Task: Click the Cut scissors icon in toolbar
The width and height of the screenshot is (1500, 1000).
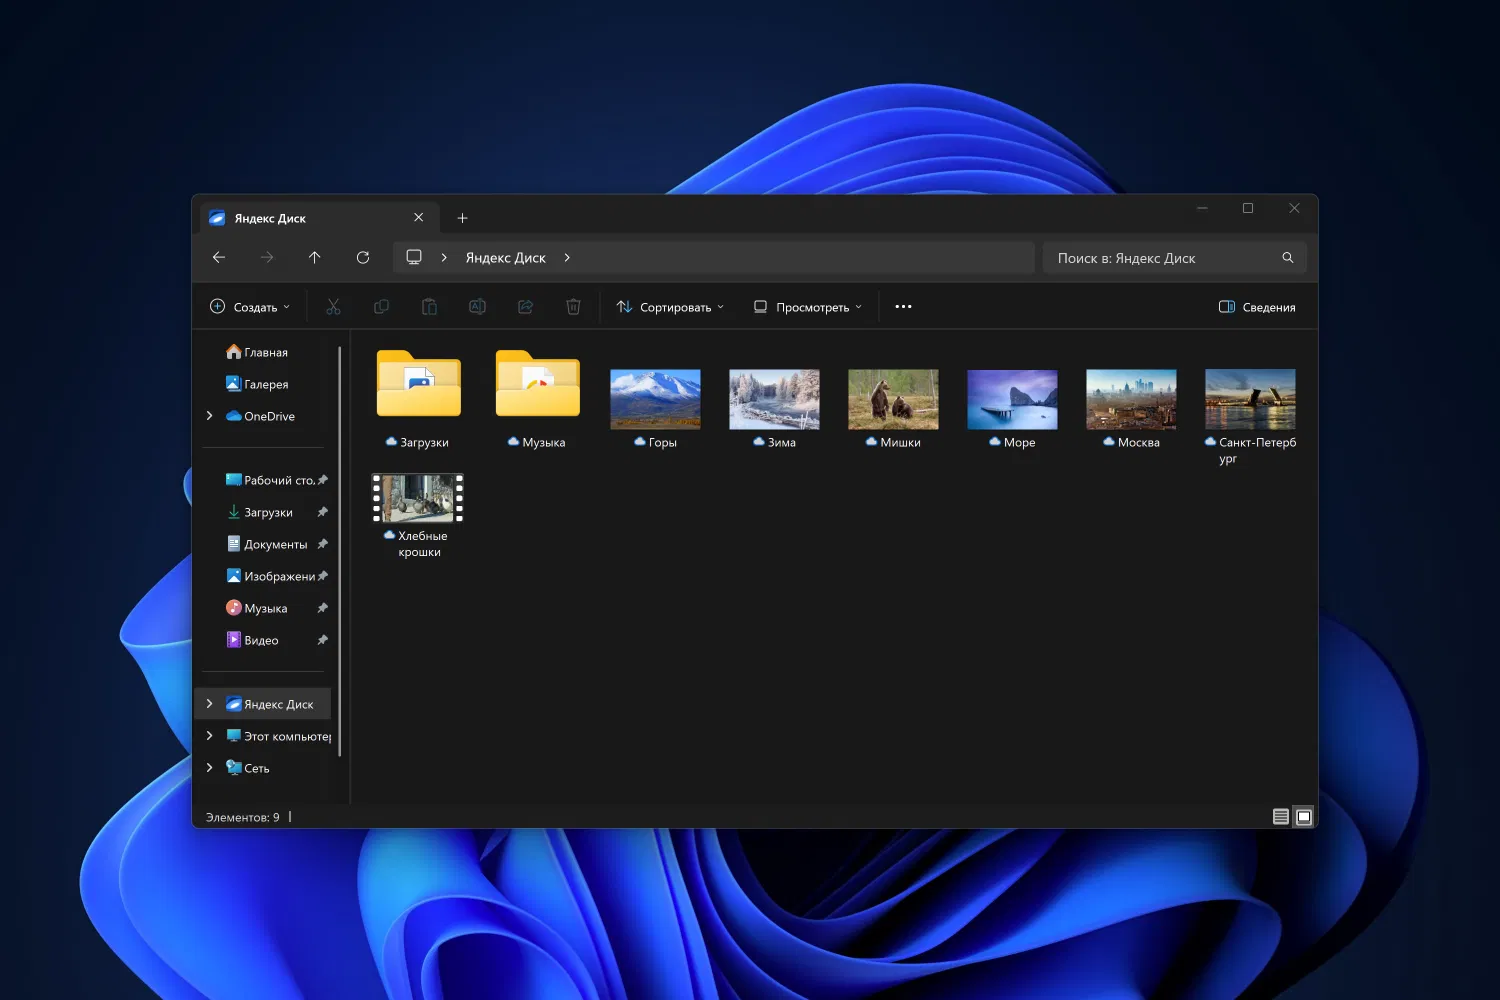Action: [333, 307]
